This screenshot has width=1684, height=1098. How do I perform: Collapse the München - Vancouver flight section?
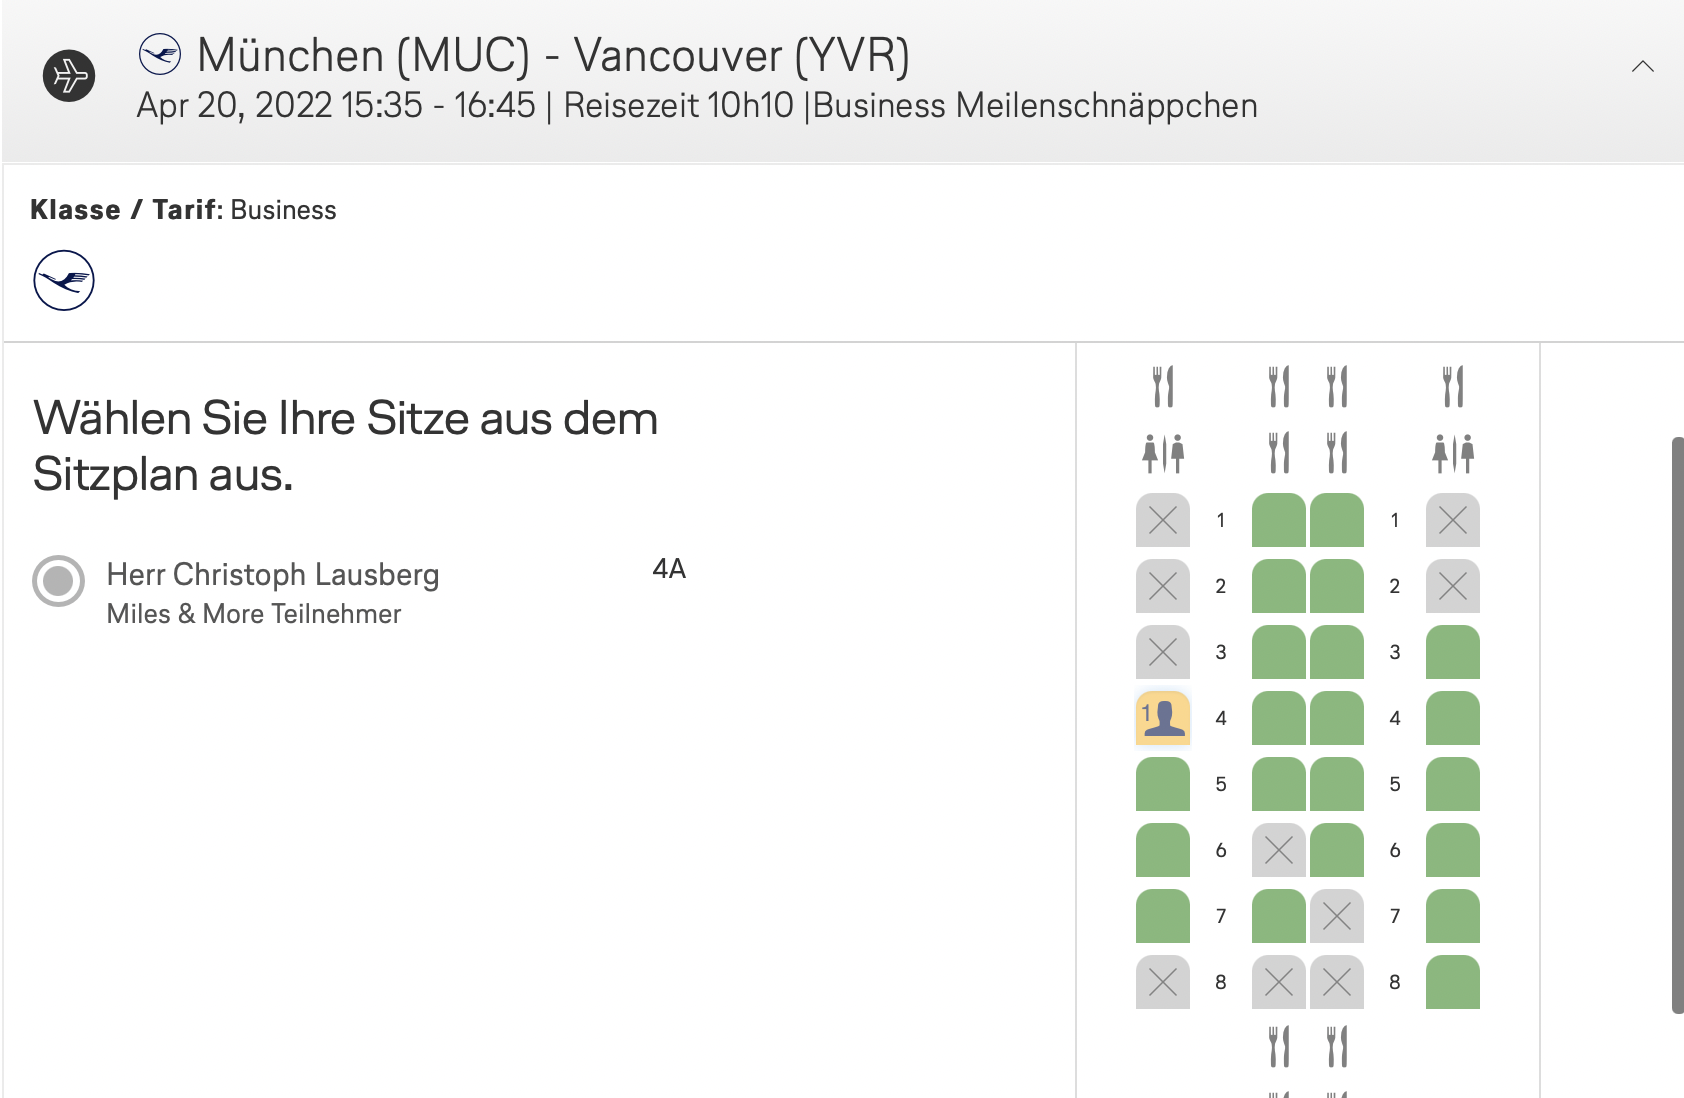click(1642, 67)
